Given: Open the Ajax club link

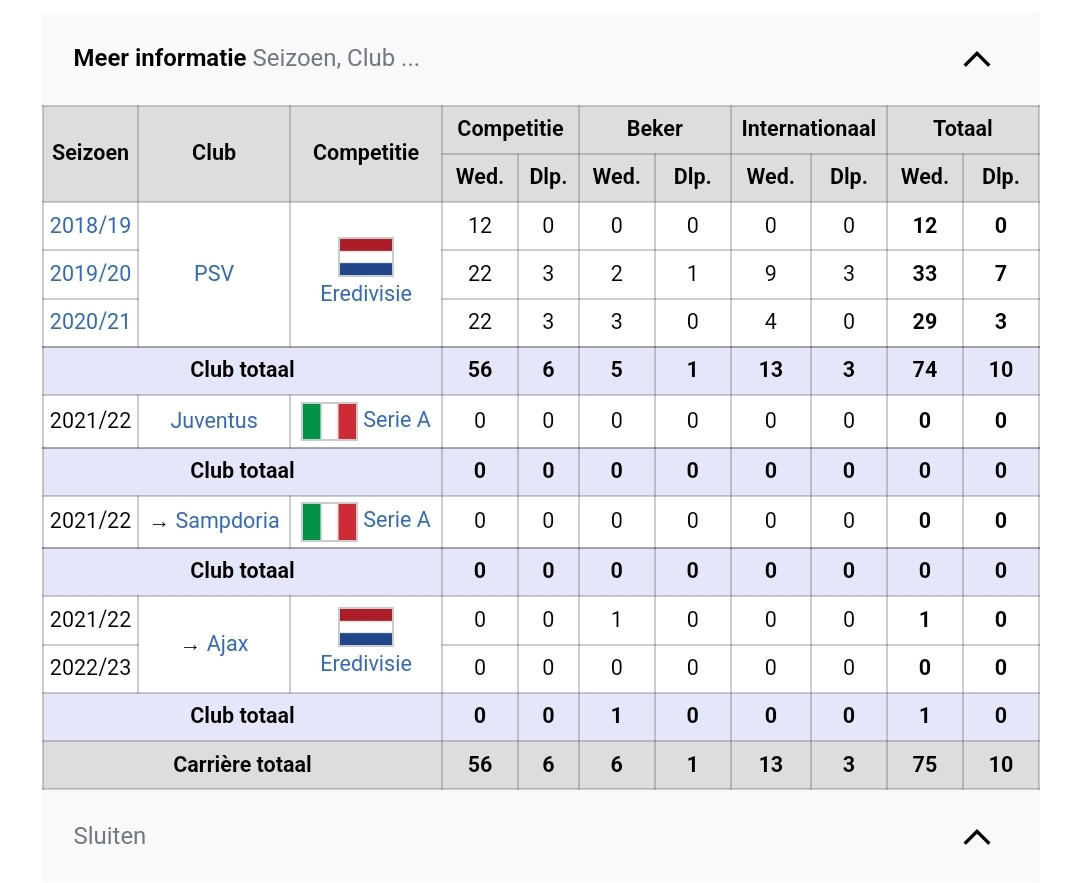Looking at the screenshot, I should coord(227,644).
